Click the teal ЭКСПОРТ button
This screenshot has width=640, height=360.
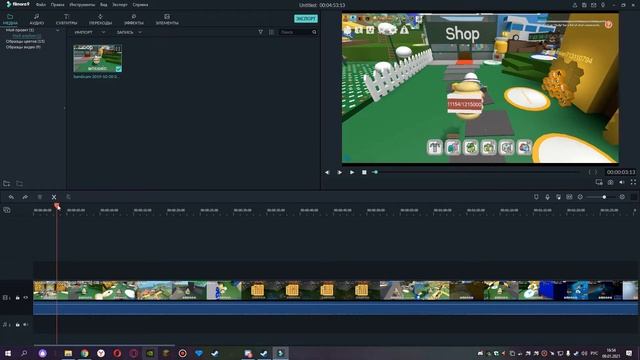click(306, 19)
